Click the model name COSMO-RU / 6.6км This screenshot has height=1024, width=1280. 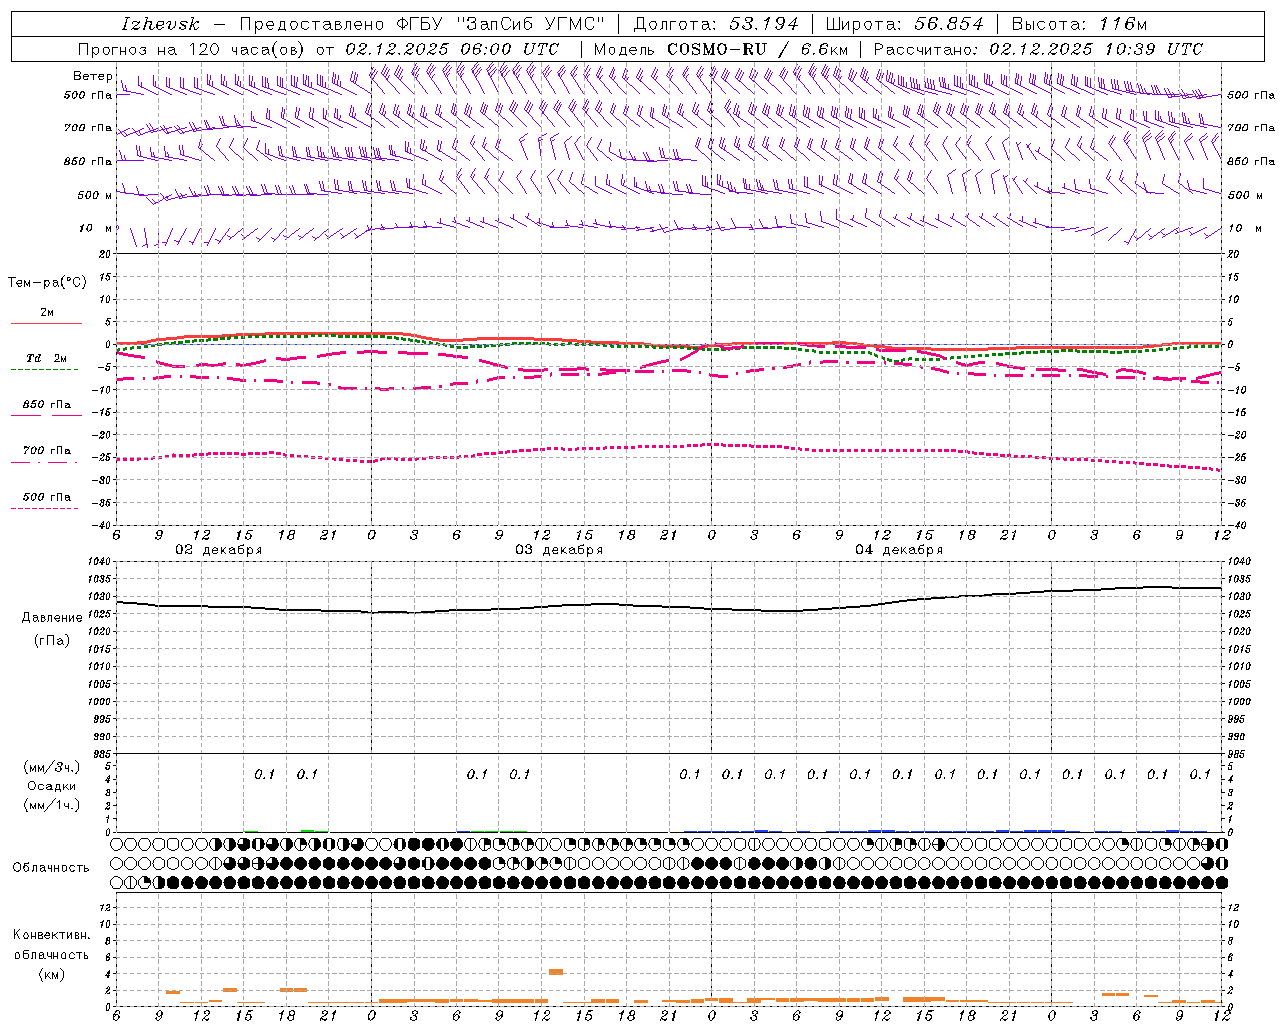(758, 49)
